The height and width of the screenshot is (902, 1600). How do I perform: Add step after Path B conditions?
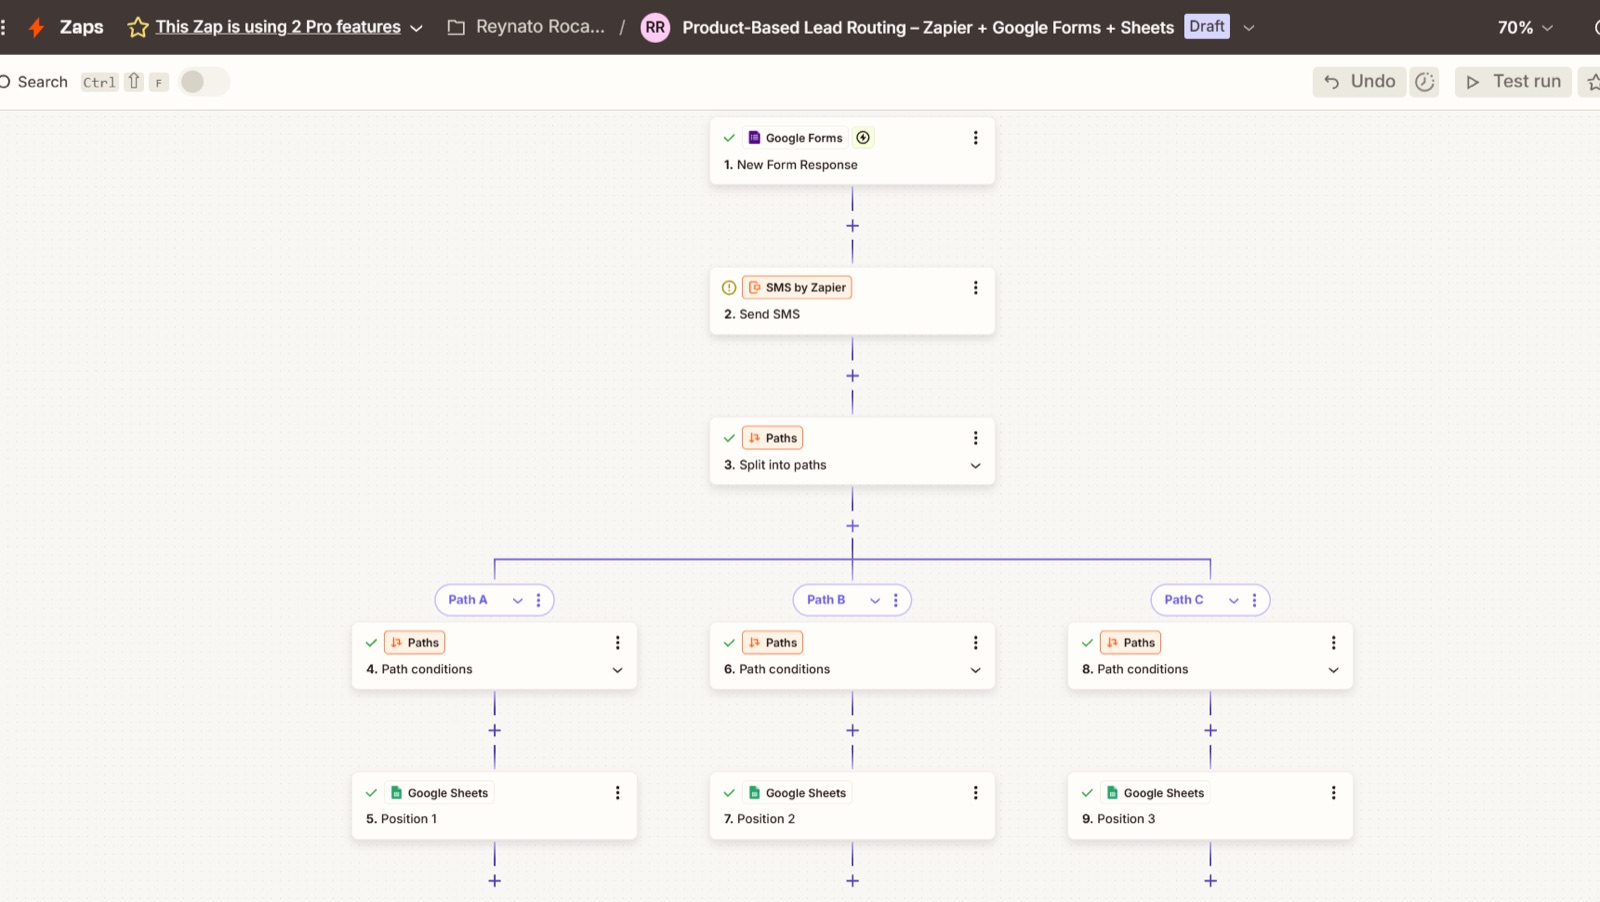[852, 731]
